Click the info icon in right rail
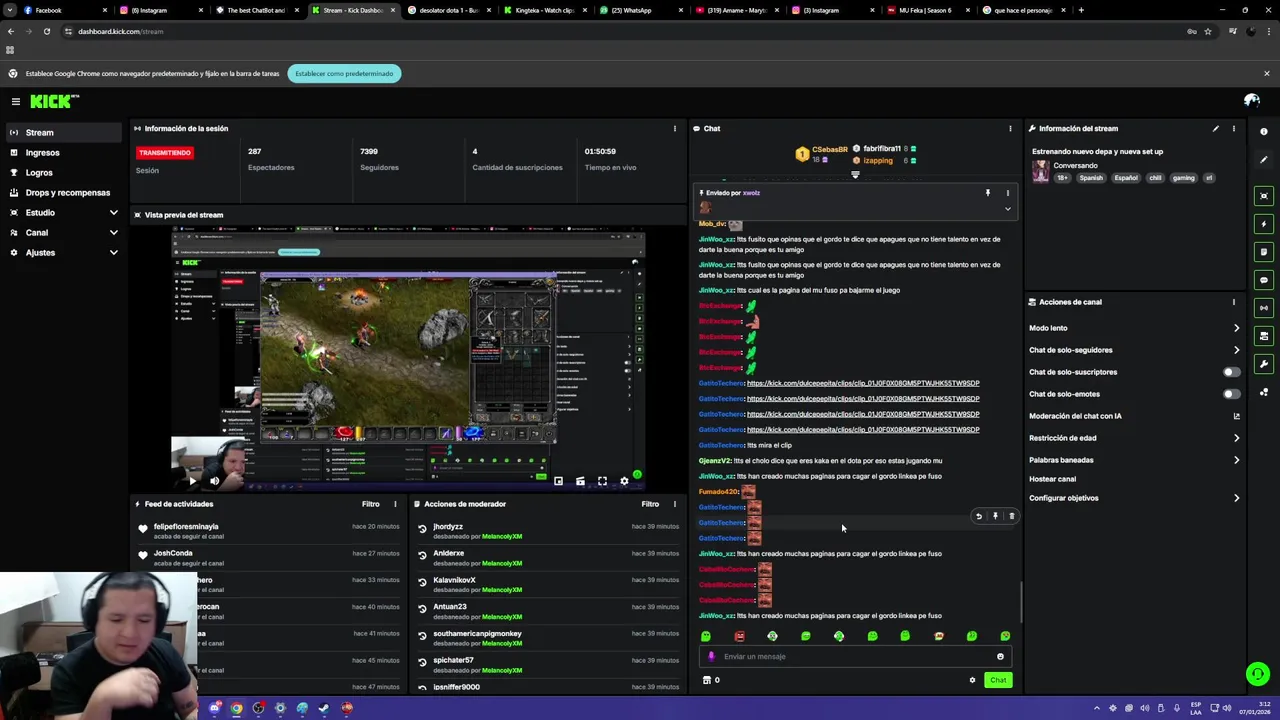The height and width of the screenshot is (720, 1280). [1264, 132]
